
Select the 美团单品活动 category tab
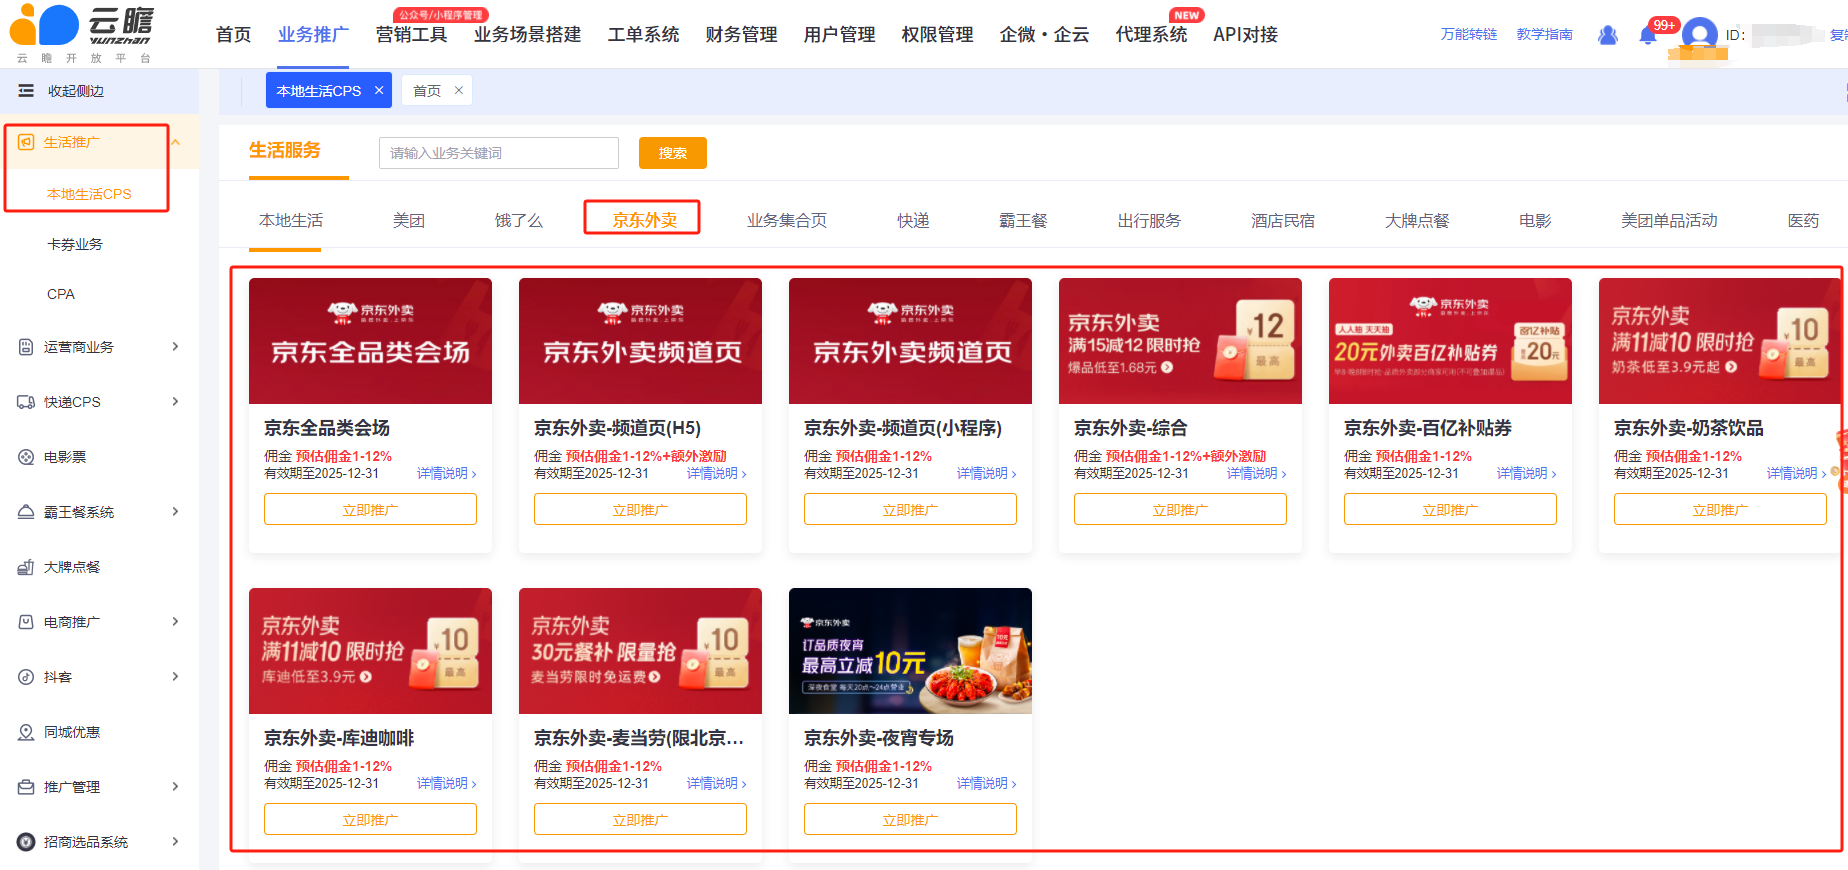1669,220
